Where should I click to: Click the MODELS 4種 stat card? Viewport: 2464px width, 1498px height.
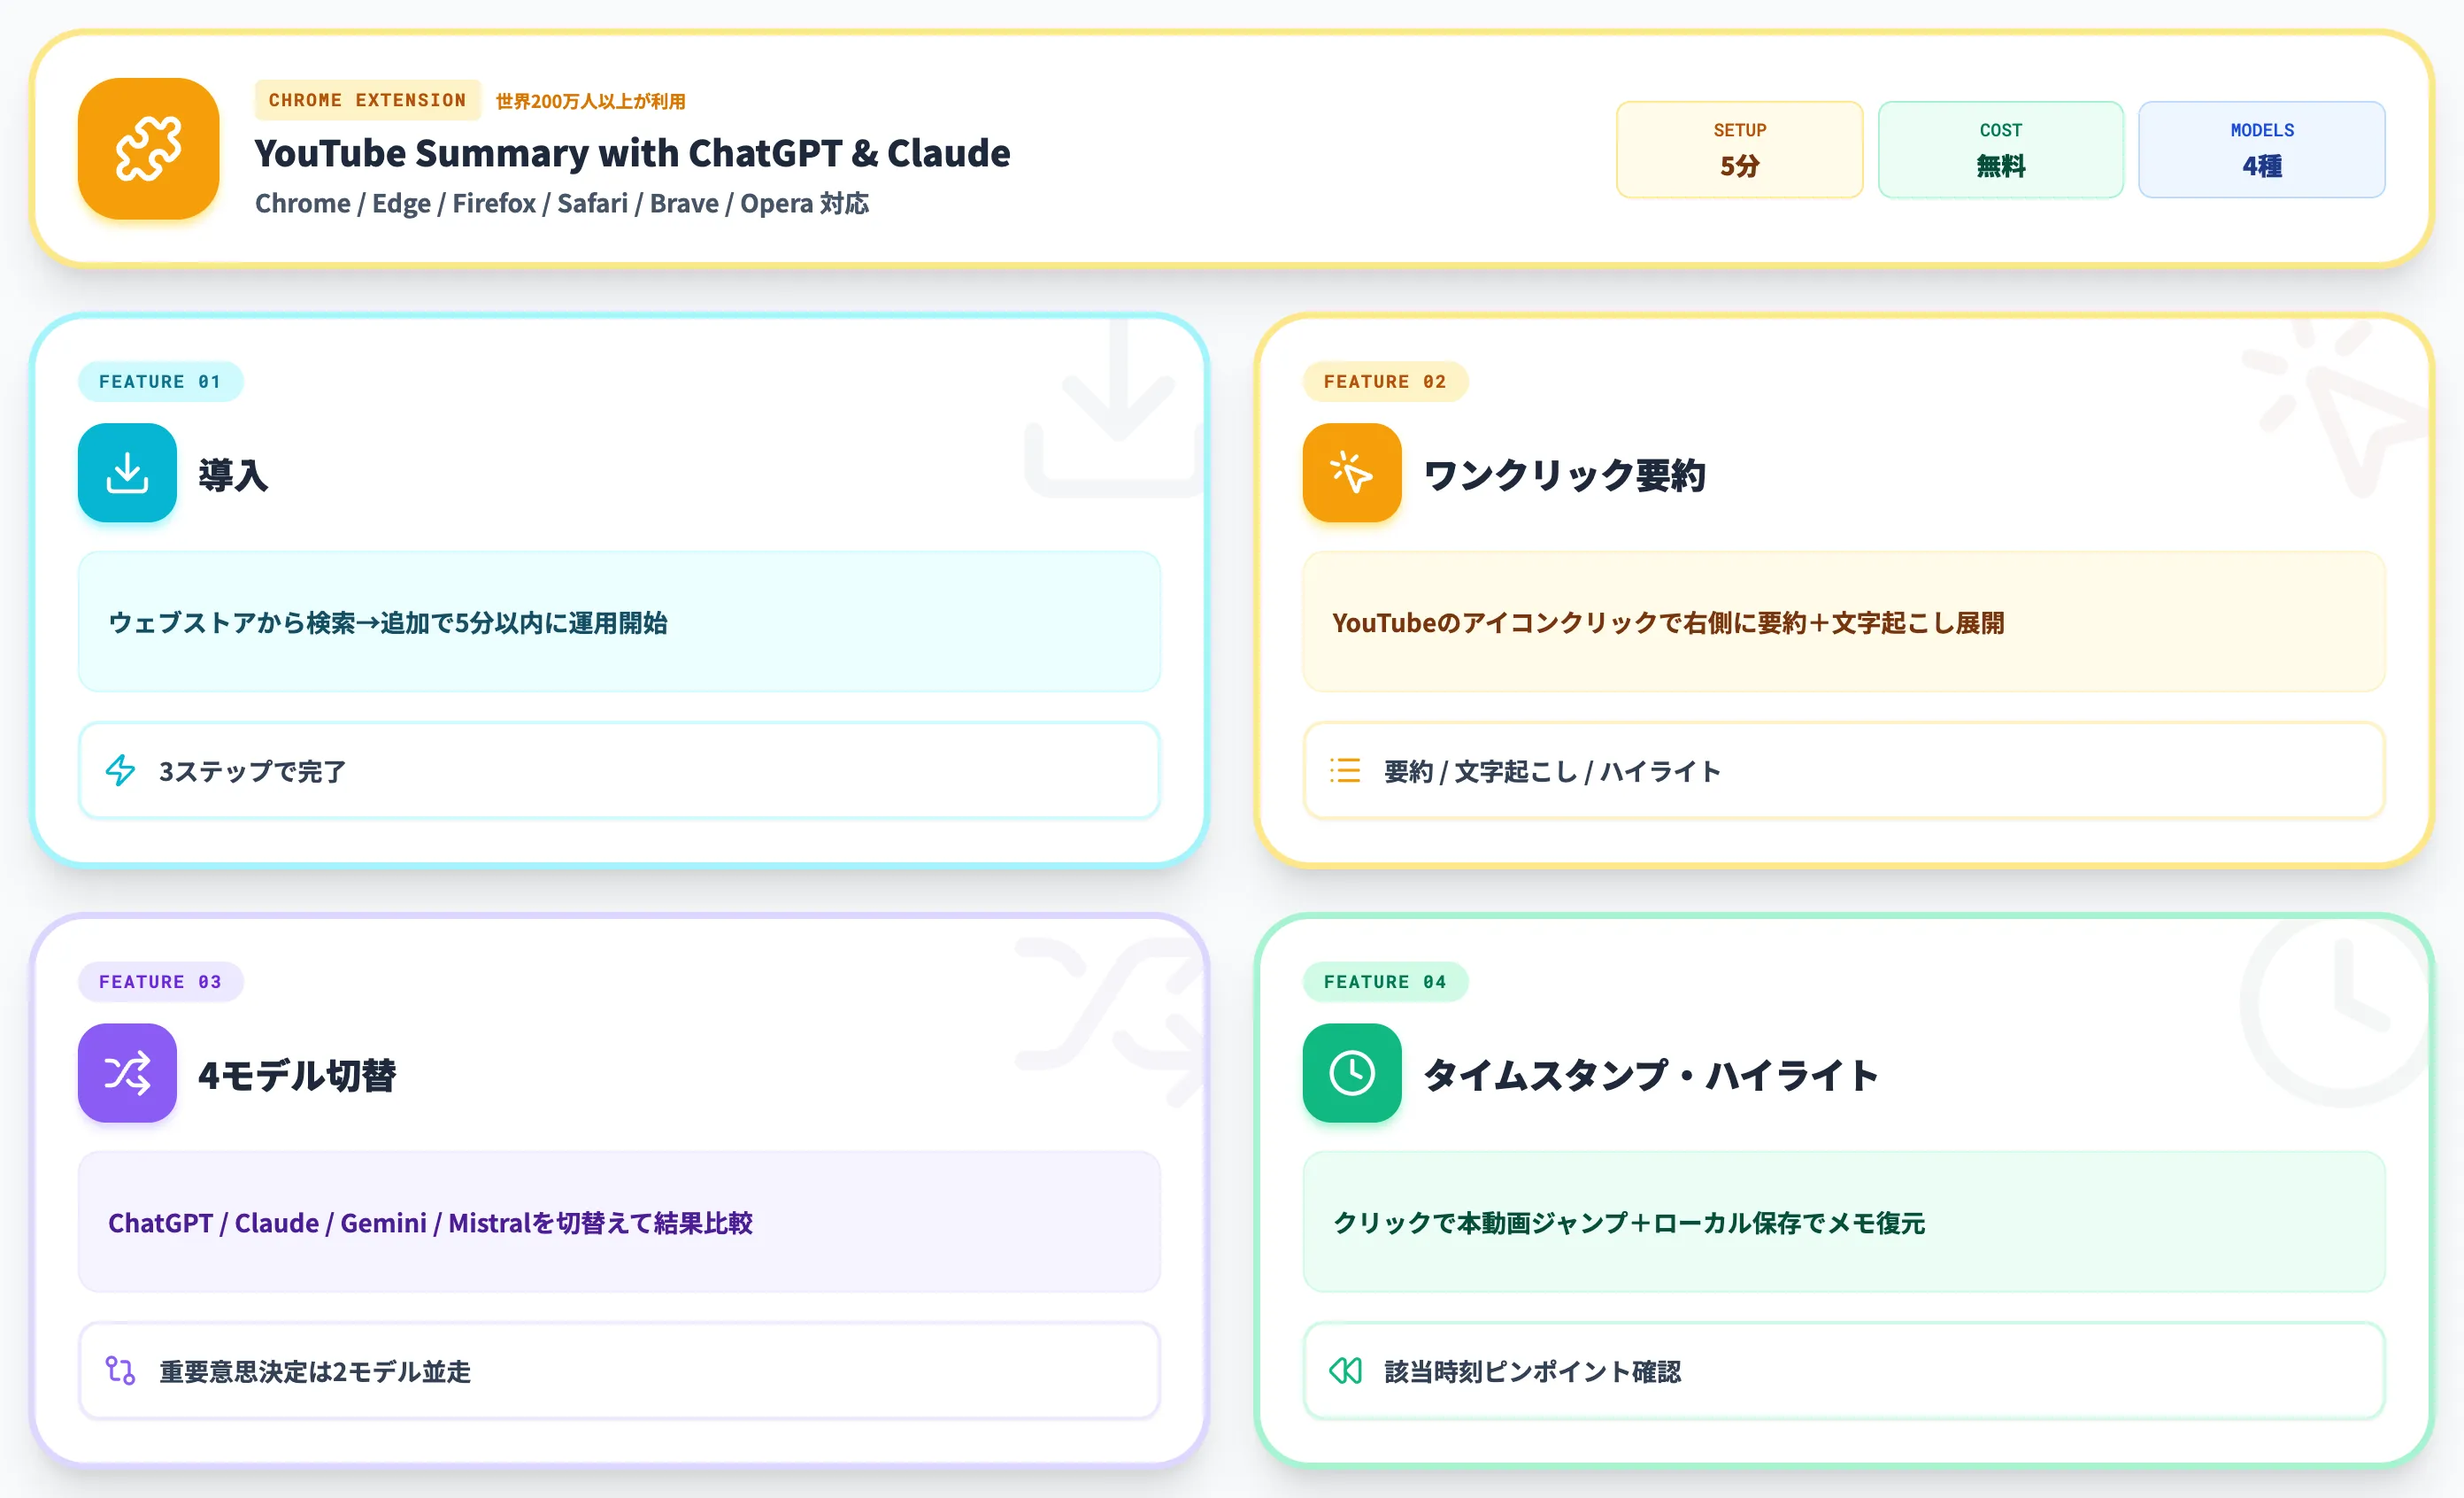[x=2261, y=149]
